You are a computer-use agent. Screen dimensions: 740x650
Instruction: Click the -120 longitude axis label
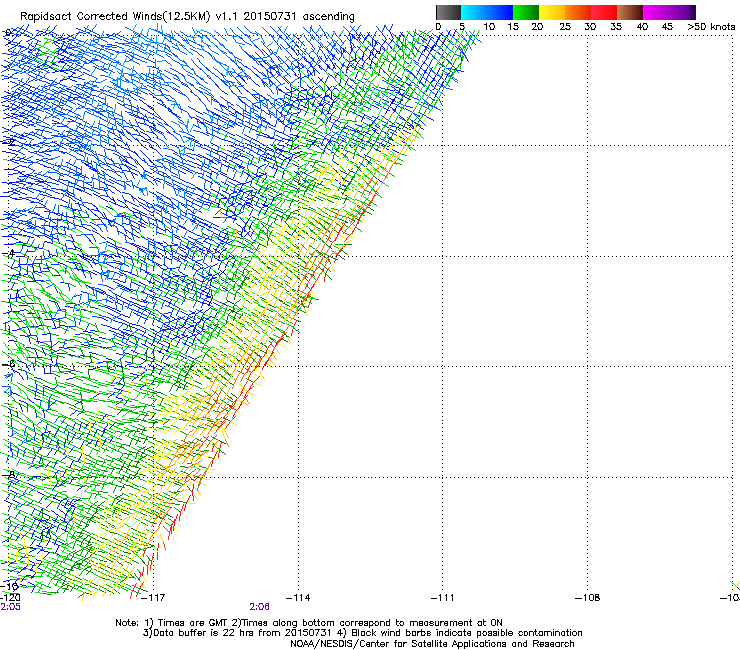point(10,598)
